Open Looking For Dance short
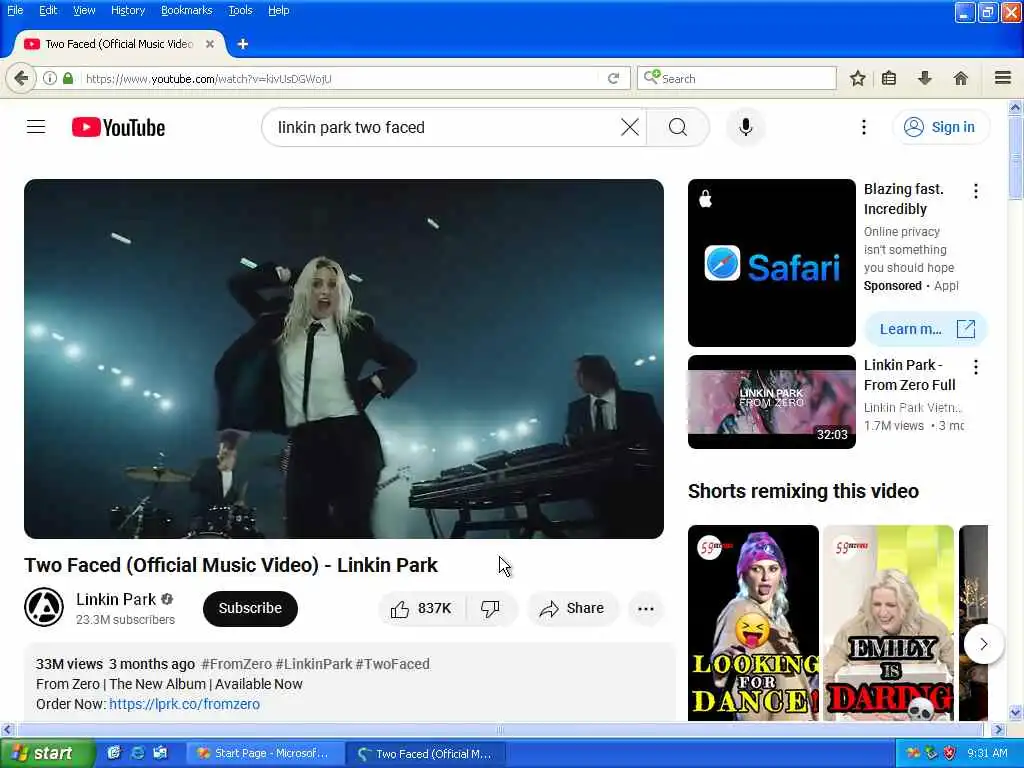Screen dimensions: 1024x768 click(753, 622)
